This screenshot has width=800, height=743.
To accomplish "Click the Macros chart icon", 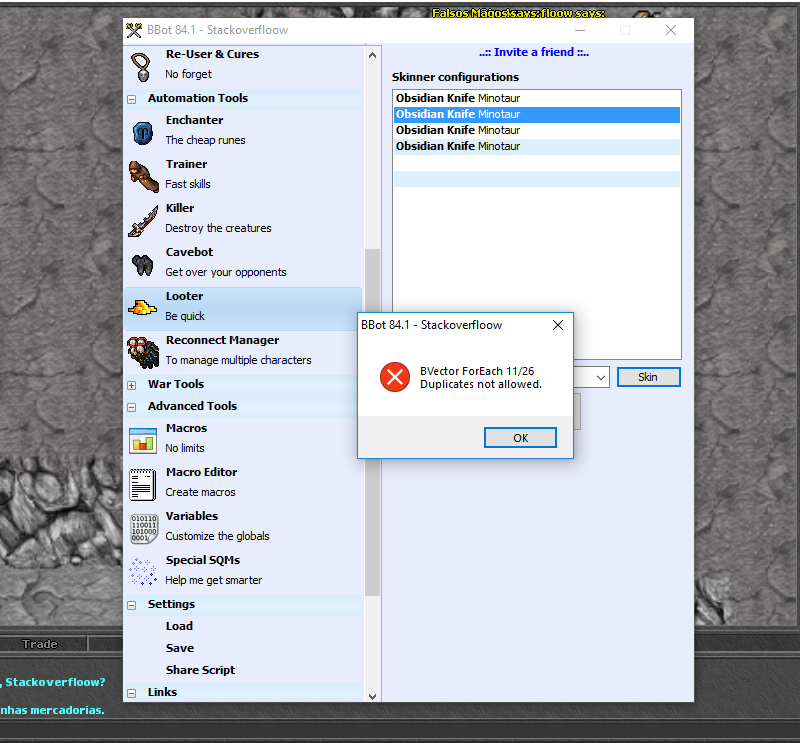I will (x=143, y=439).
